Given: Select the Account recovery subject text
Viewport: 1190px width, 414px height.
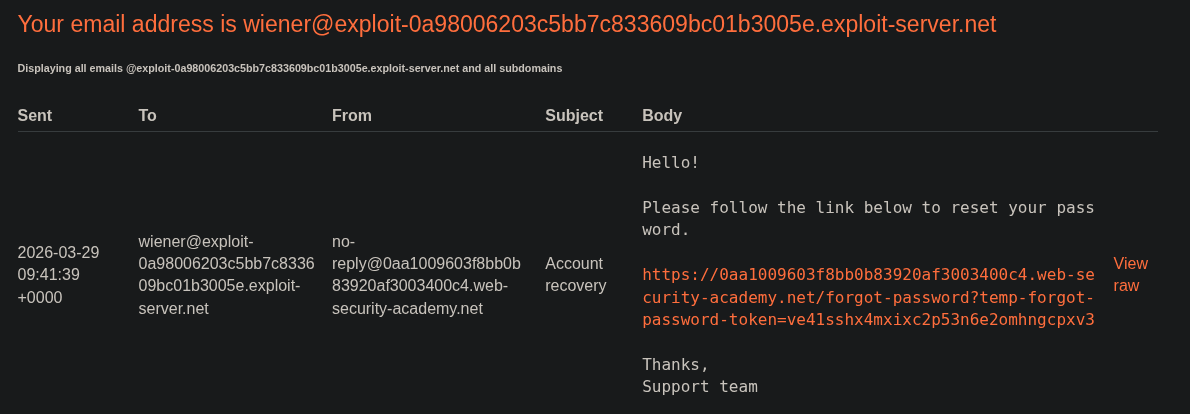Looking at the screenshot, I should pos(575,274).
